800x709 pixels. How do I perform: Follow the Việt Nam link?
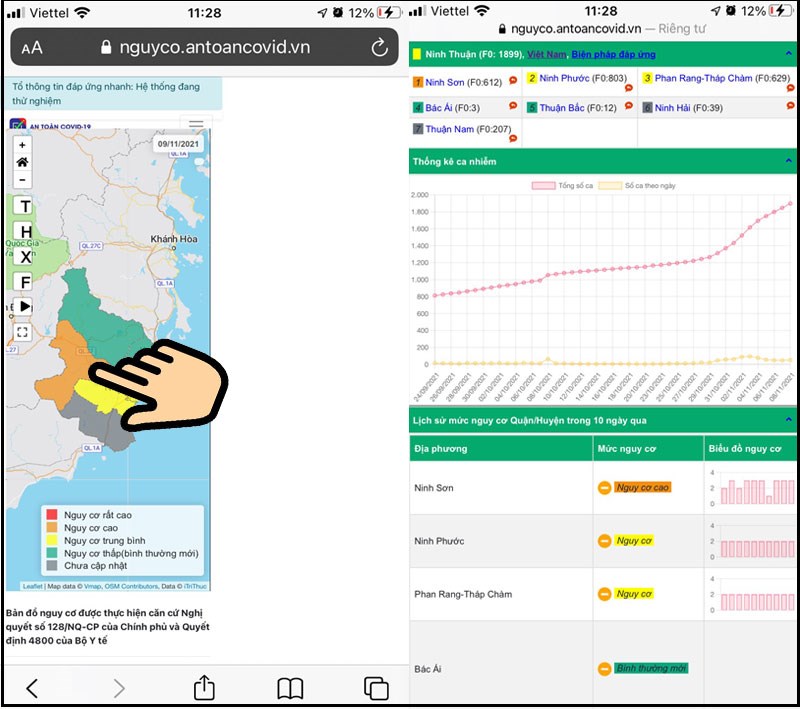[x=546, y=54]
